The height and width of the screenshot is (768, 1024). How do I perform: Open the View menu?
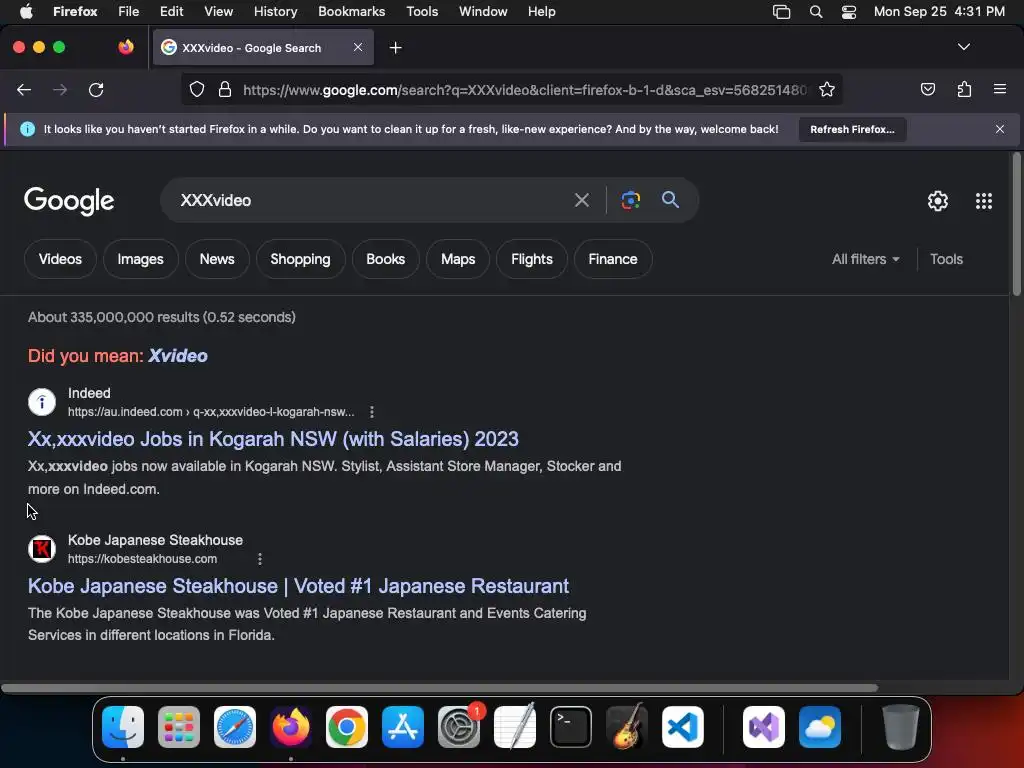(x=218, y=12)
